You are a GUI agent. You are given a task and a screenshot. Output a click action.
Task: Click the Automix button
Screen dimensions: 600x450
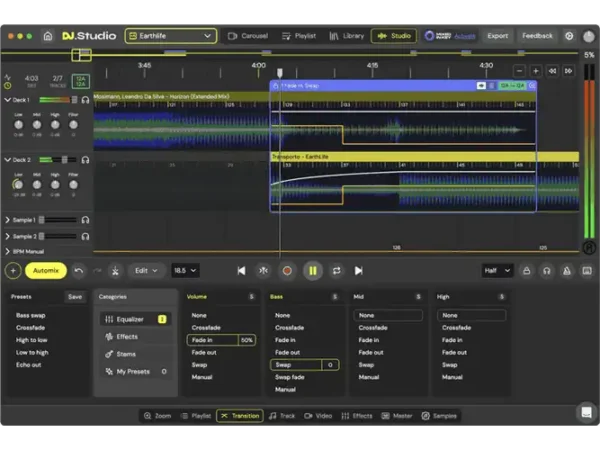pos(46,271)
